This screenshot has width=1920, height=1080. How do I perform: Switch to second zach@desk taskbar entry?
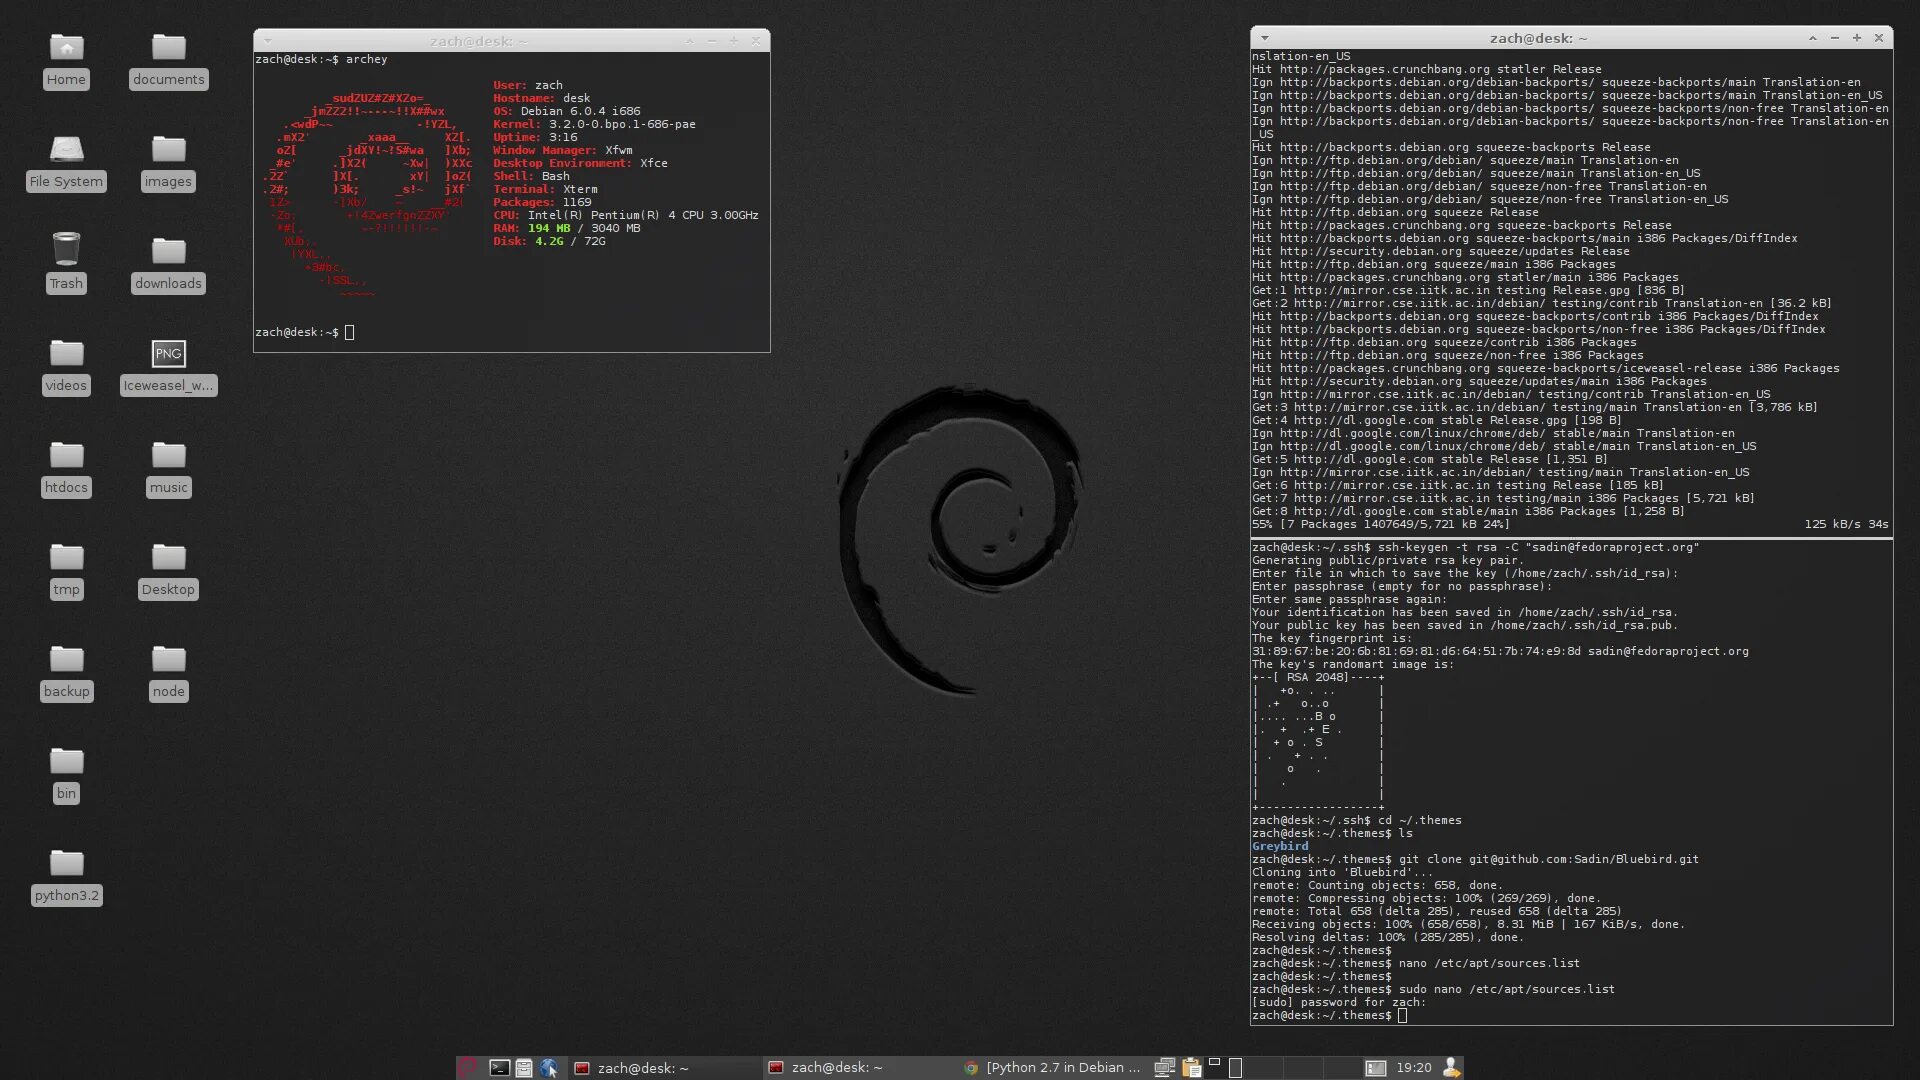pyautogui.click(x=836, y=1068)
